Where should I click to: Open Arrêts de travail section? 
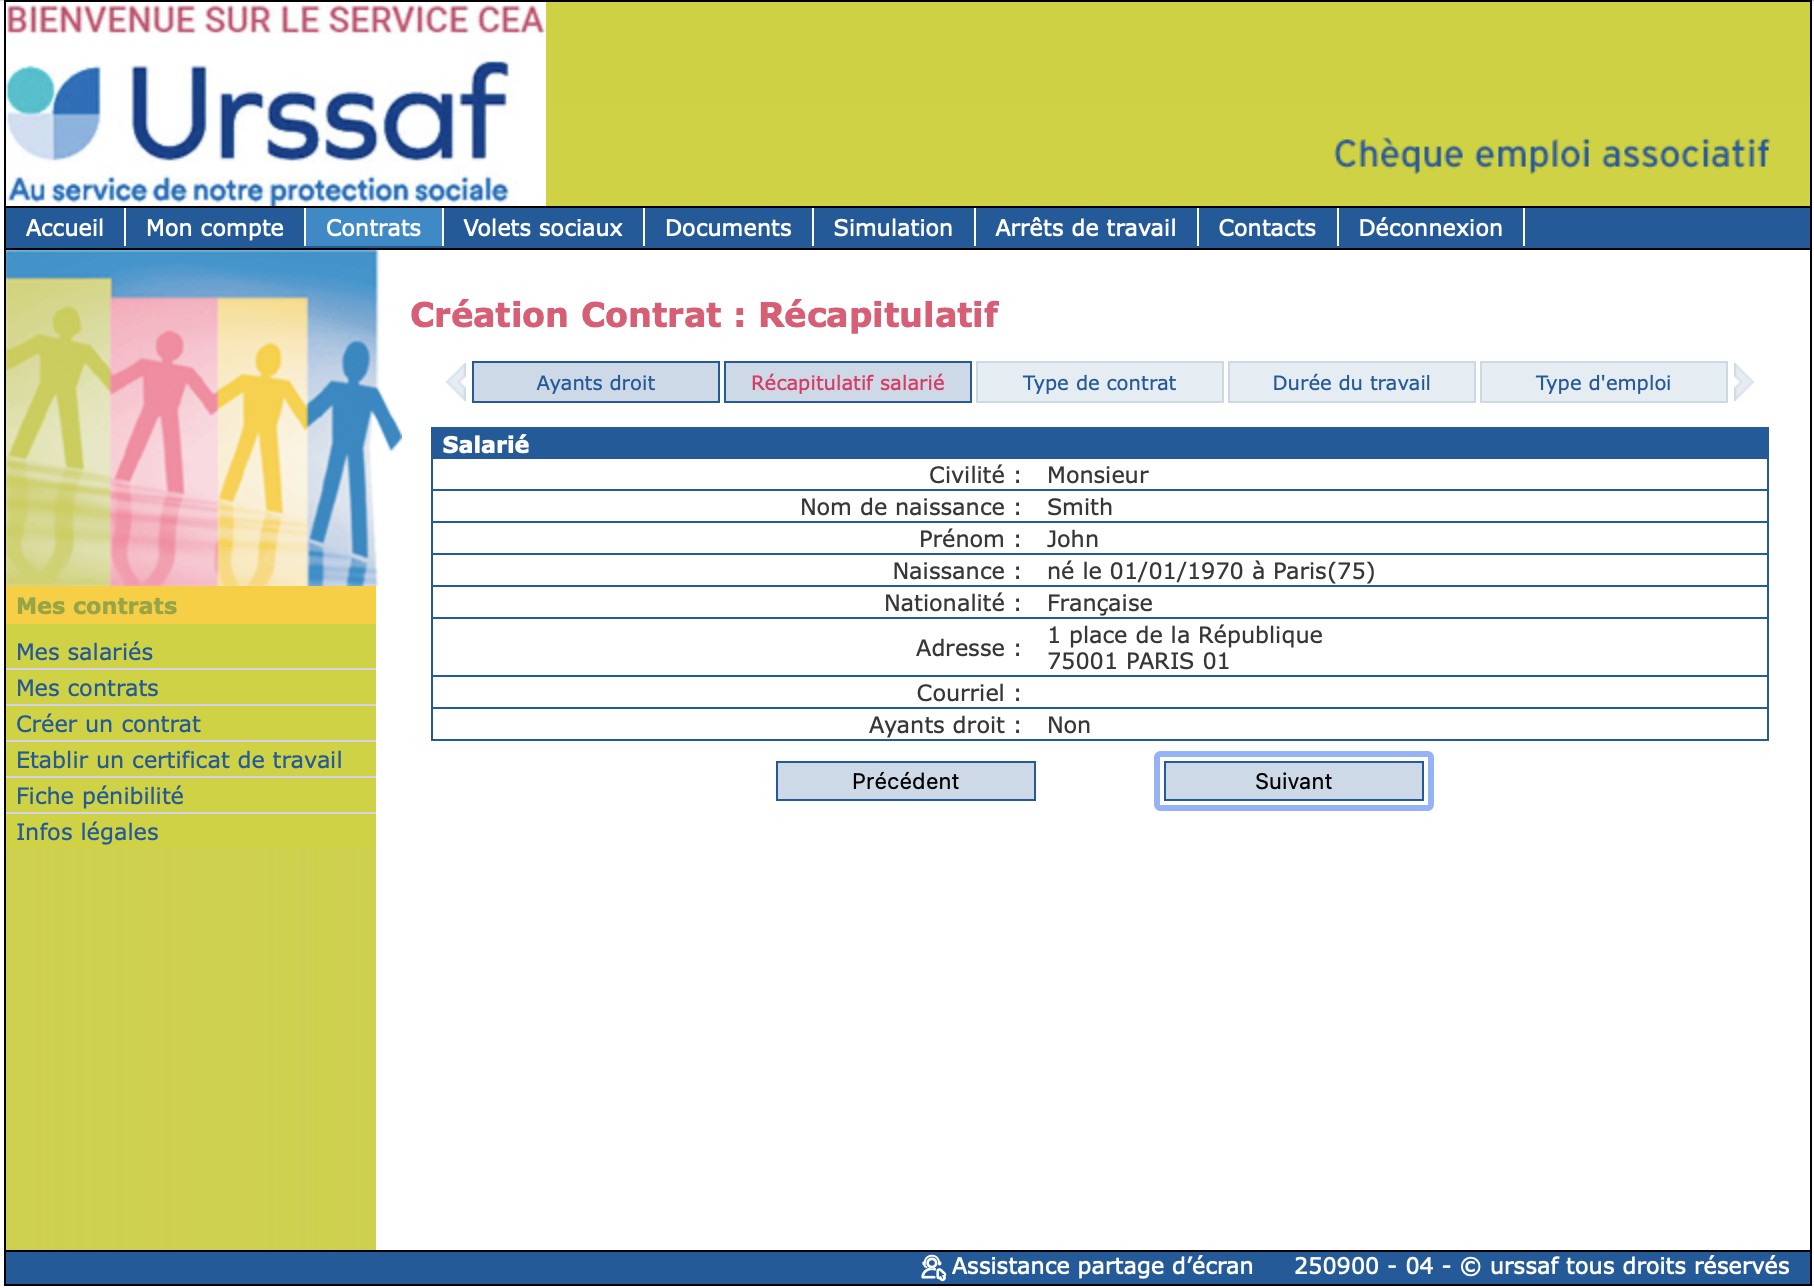click(1085, 228)
